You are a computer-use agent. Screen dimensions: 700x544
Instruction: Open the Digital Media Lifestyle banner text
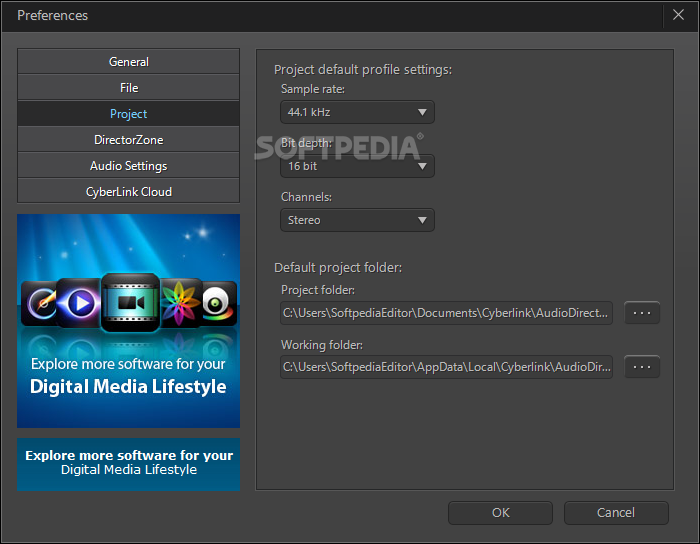128,386
